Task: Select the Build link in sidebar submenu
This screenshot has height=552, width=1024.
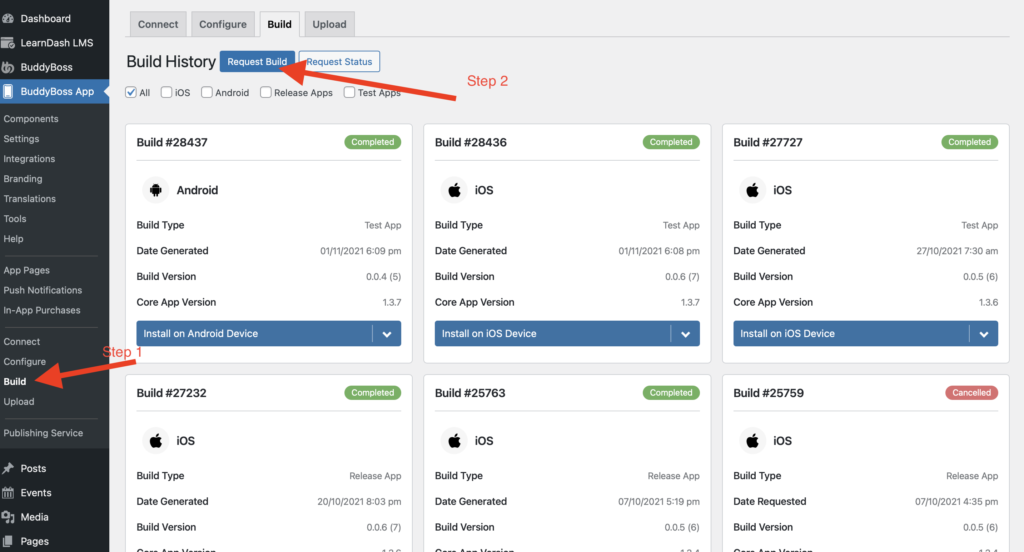Action: (x=15, y=382)
